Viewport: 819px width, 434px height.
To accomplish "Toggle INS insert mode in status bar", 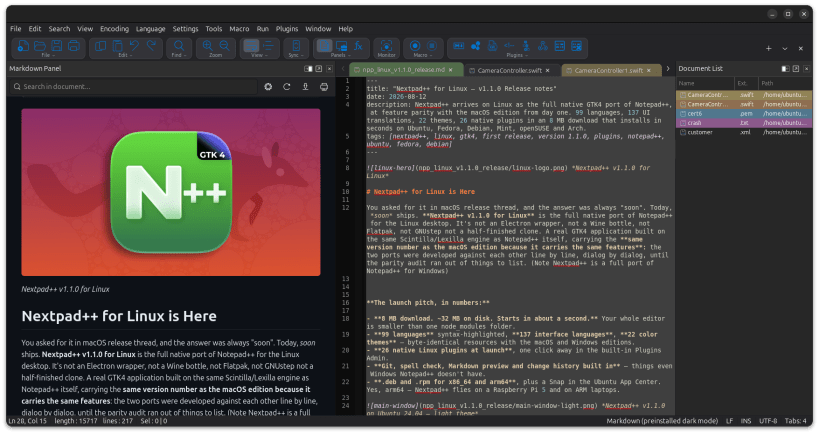I will pos(746,421).
